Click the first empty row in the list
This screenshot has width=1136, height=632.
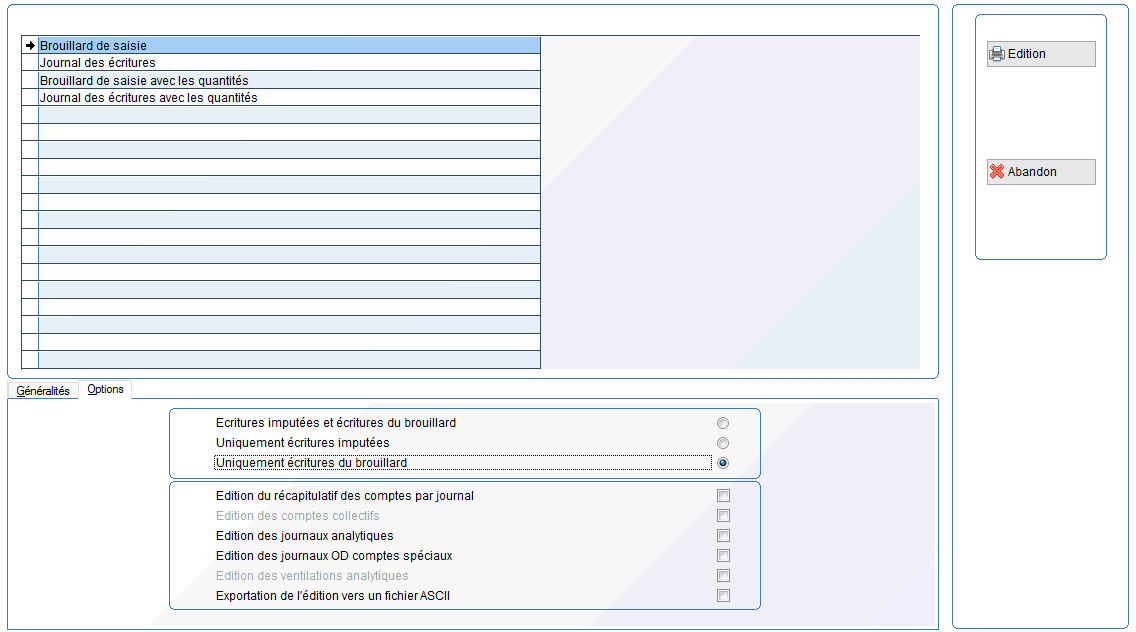(x=288, y=115)
